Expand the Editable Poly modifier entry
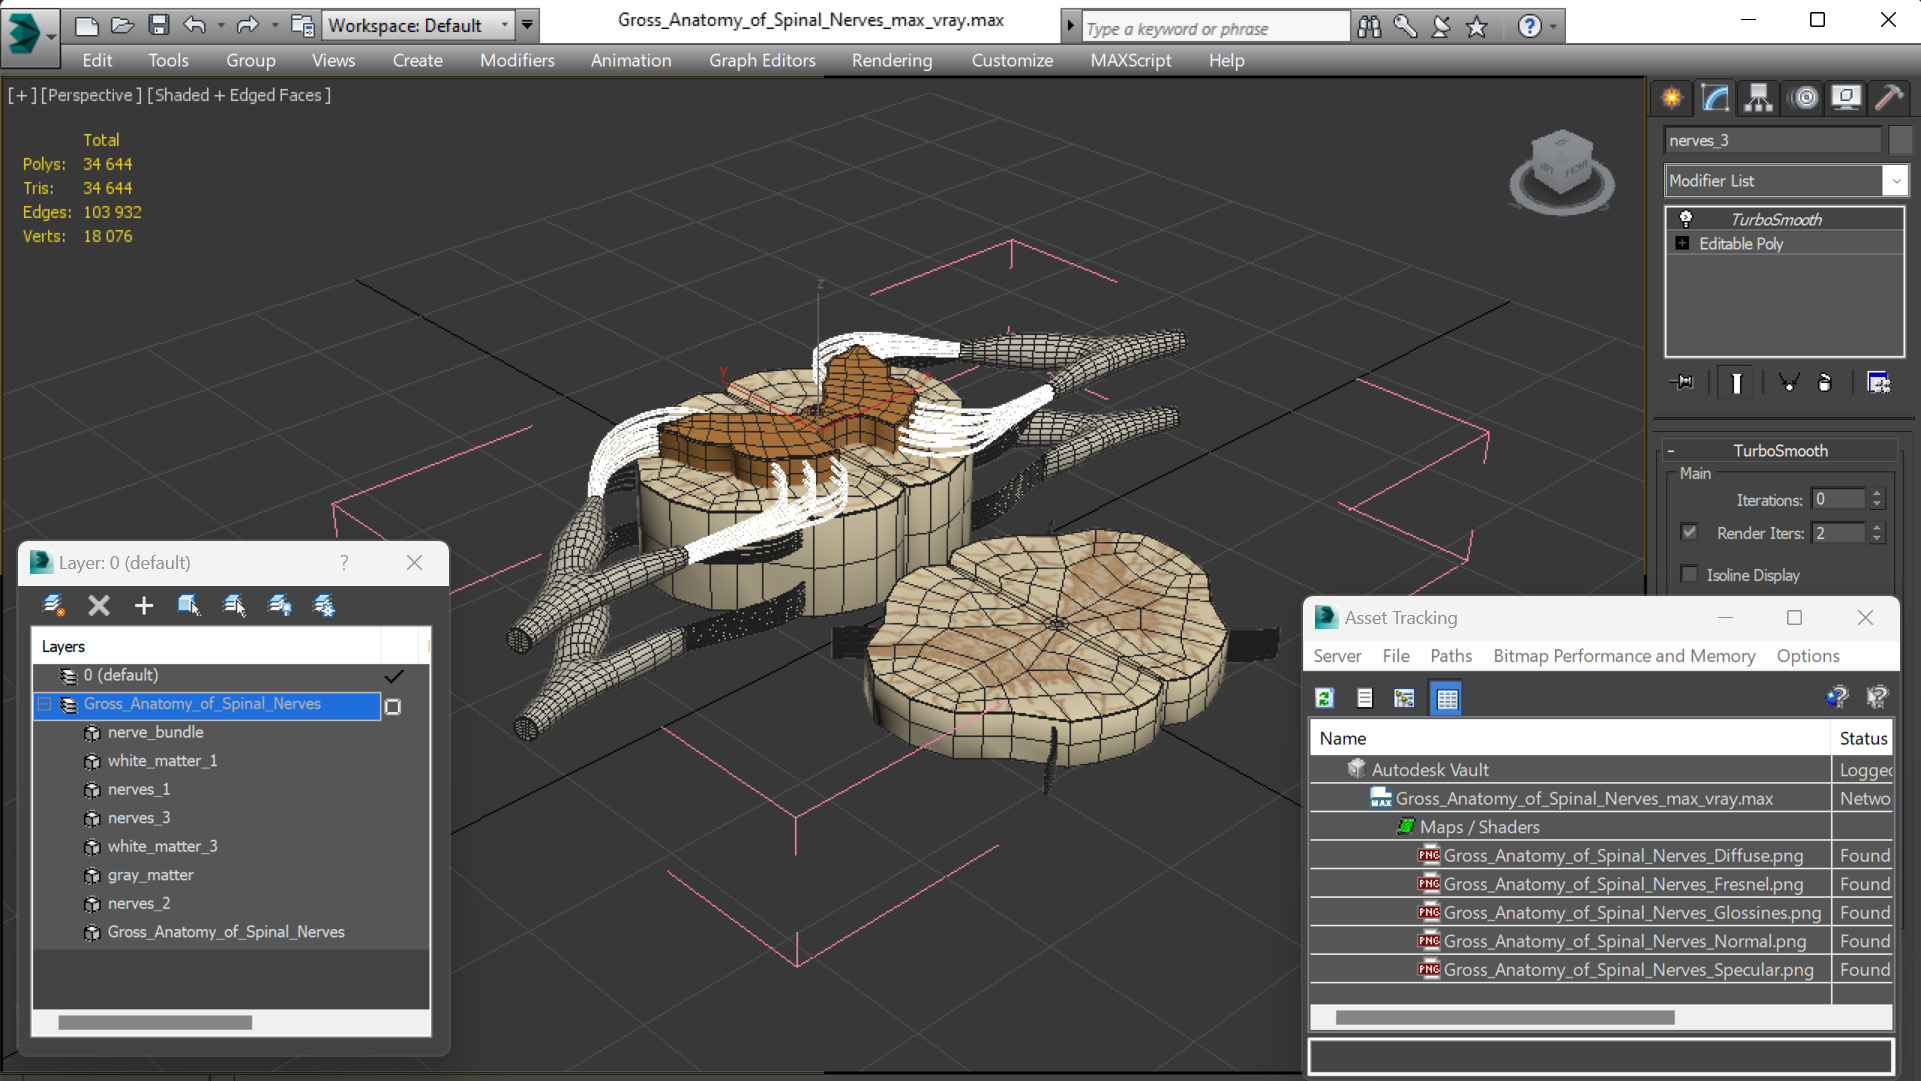 click(1682, 244)
